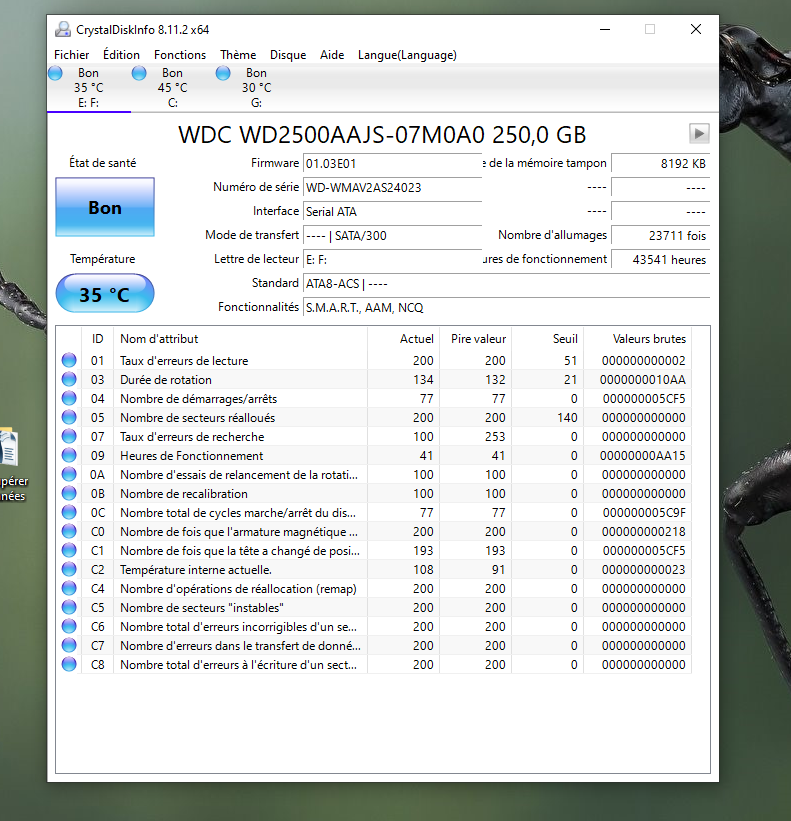Click the CrystalDiskInfo title bar icon
This screenshot has height=821, width=791.
(63, 29)
